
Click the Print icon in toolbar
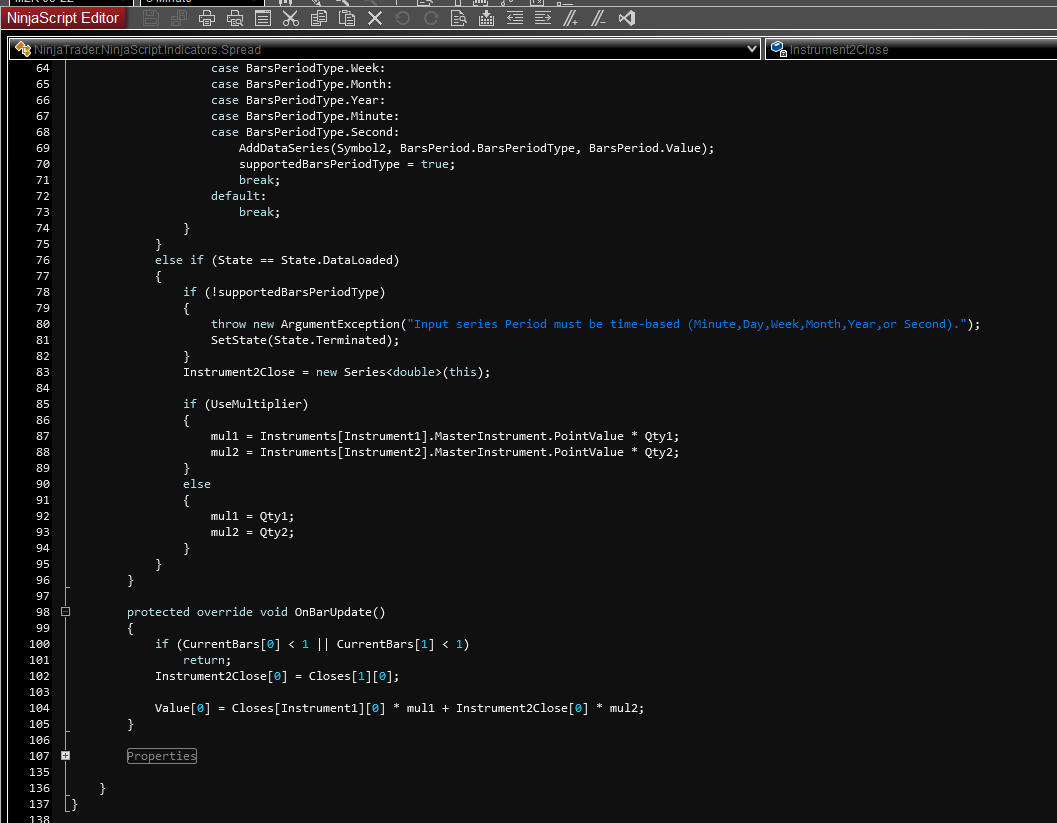tap(207, 18)
